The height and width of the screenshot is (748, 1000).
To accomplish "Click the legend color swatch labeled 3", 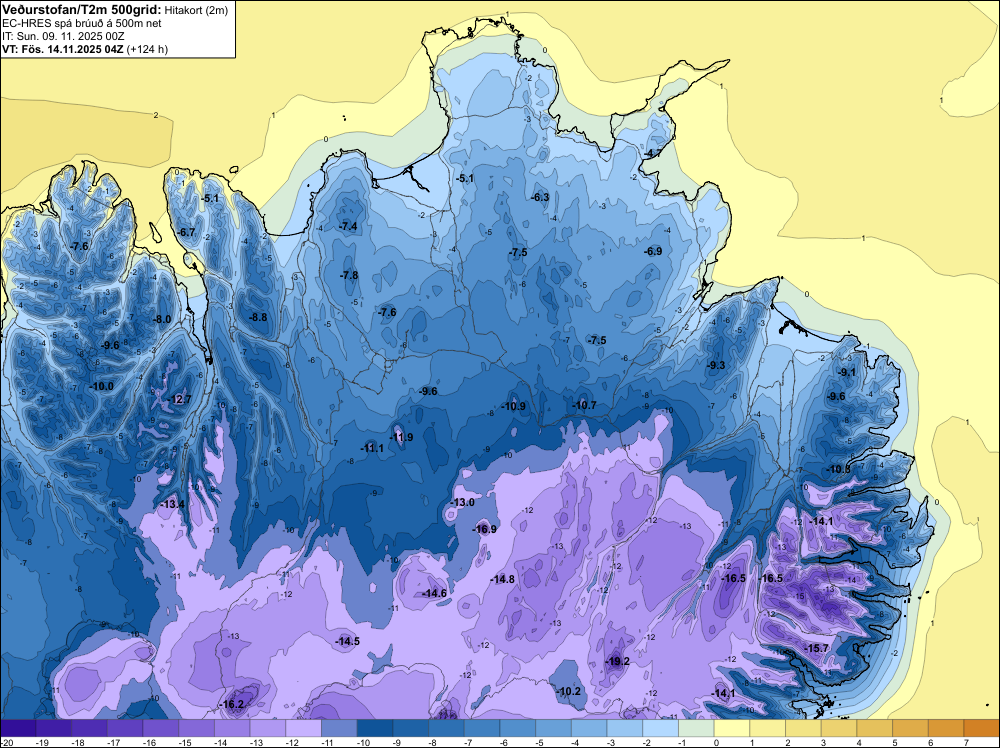I will [839, 728].
